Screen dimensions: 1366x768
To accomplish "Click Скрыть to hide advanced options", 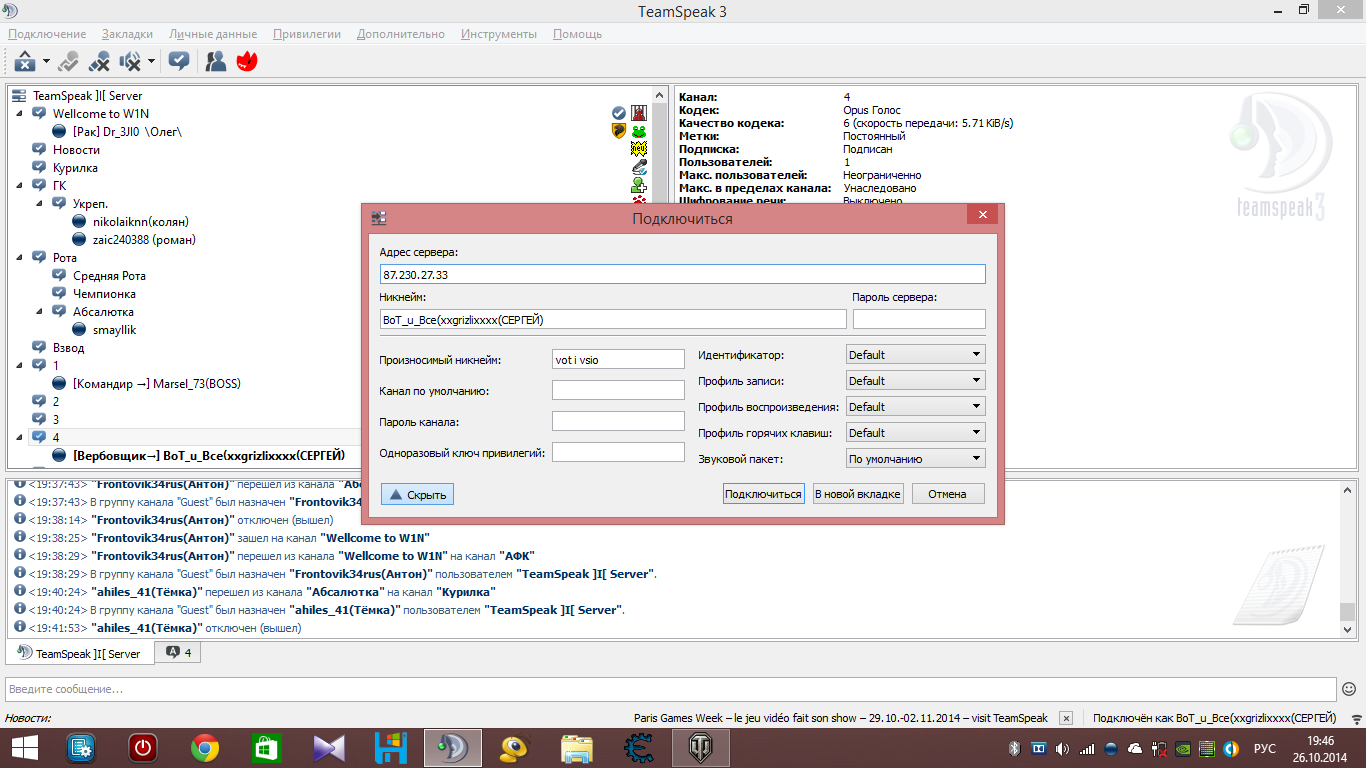I will pyautogui.click(x=417, y=494).
